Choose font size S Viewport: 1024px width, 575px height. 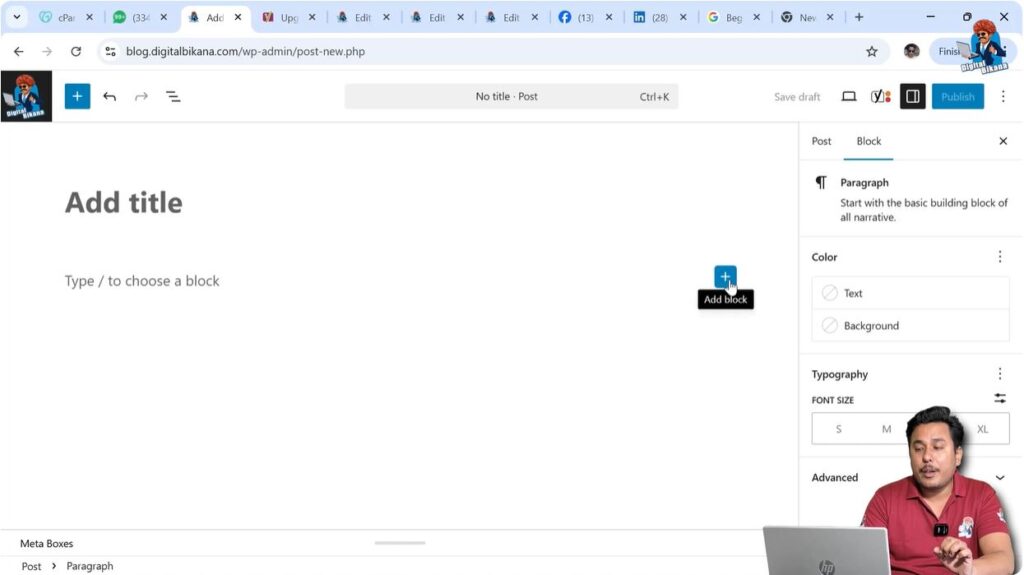[839, 429]
